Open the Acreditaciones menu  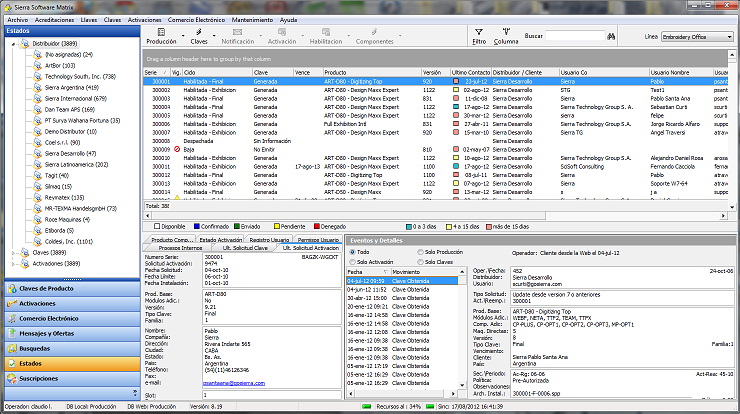click(54, 20)
